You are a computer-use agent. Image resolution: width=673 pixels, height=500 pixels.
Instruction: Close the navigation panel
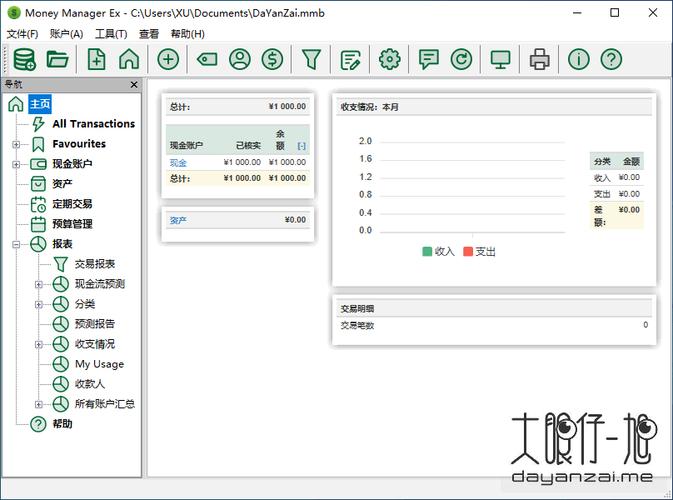coord(134,85)
